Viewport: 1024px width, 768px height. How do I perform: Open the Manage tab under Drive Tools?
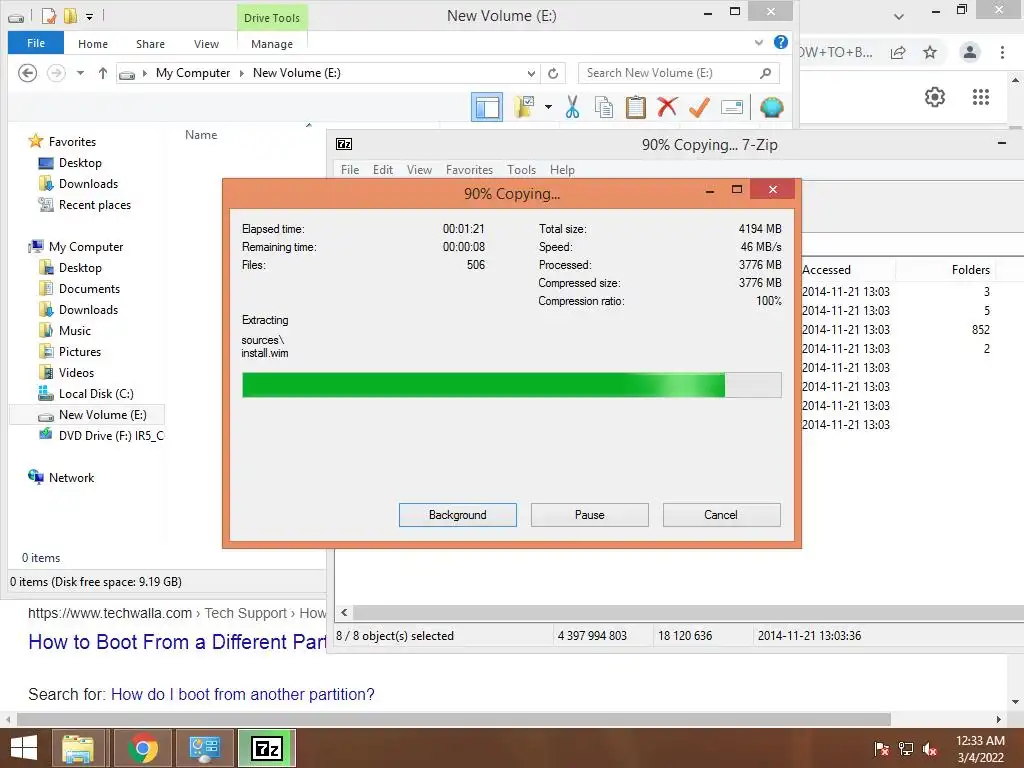pyautogui.click(x=272, y=44)
